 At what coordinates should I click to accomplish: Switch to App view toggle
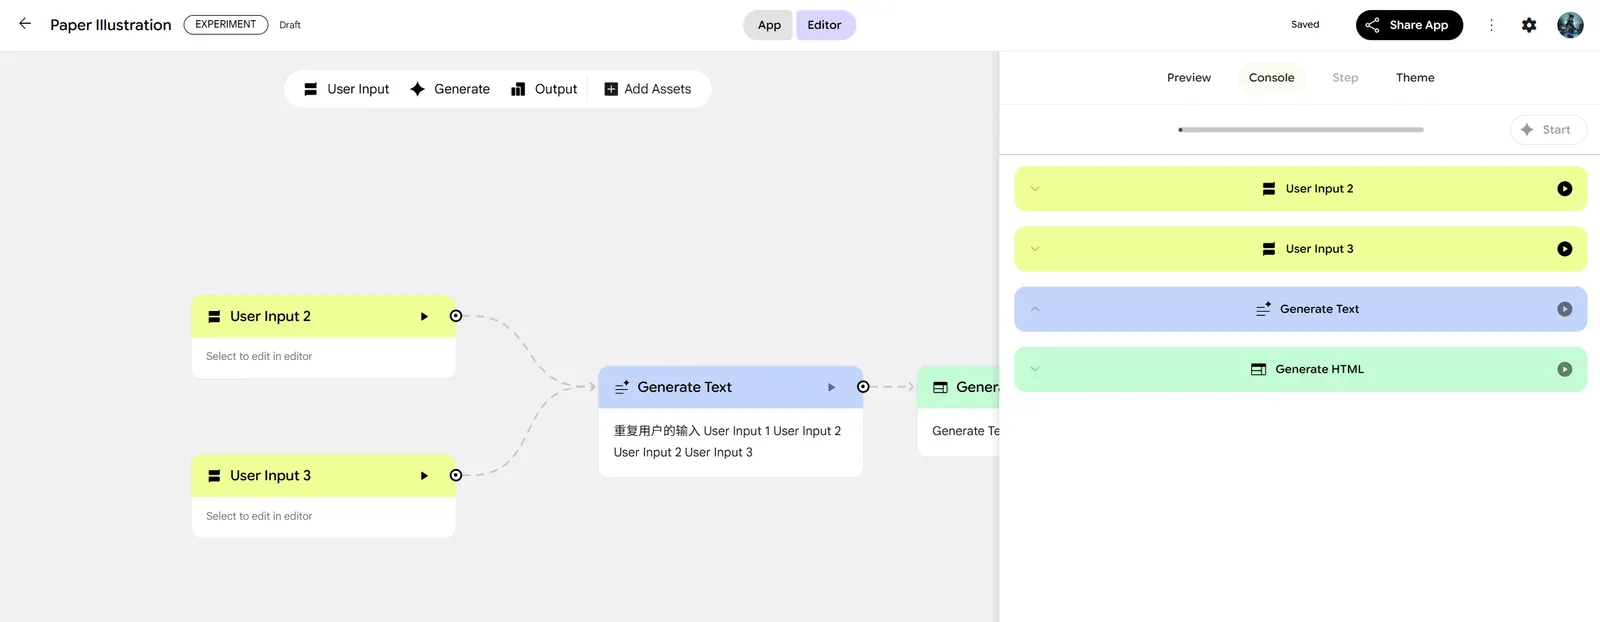(769, 25)
